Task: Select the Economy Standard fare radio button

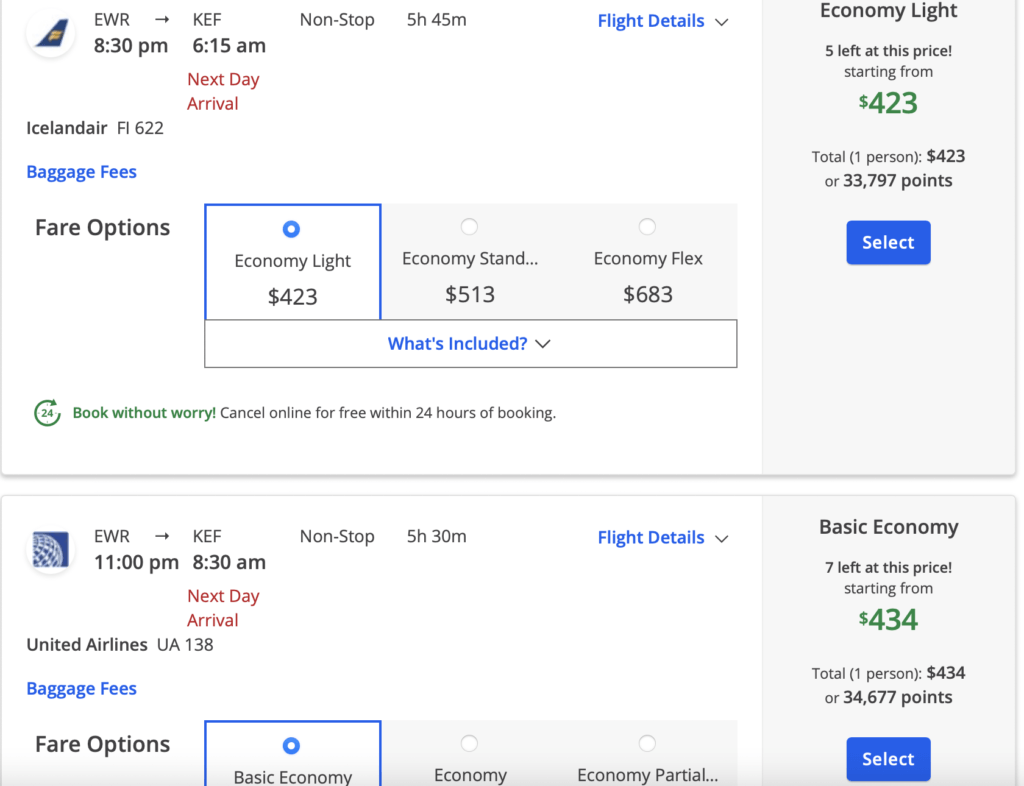Action: point(470,227)
